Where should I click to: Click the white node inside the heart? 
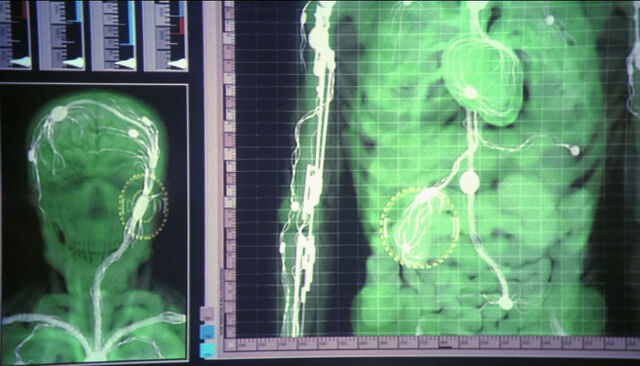click(x=470, y=93)
